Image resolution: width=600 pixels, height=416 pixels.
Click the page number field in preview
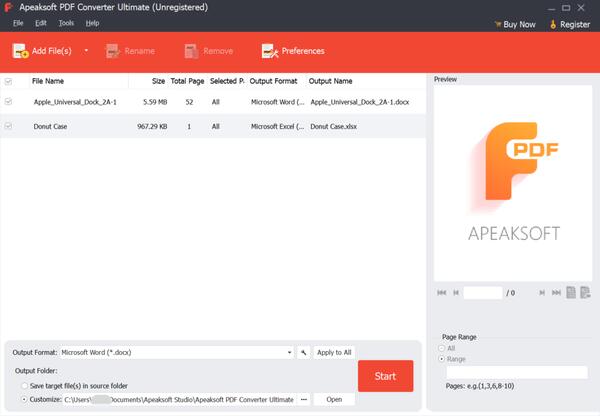pyautogui.click(x=482, y=293)
